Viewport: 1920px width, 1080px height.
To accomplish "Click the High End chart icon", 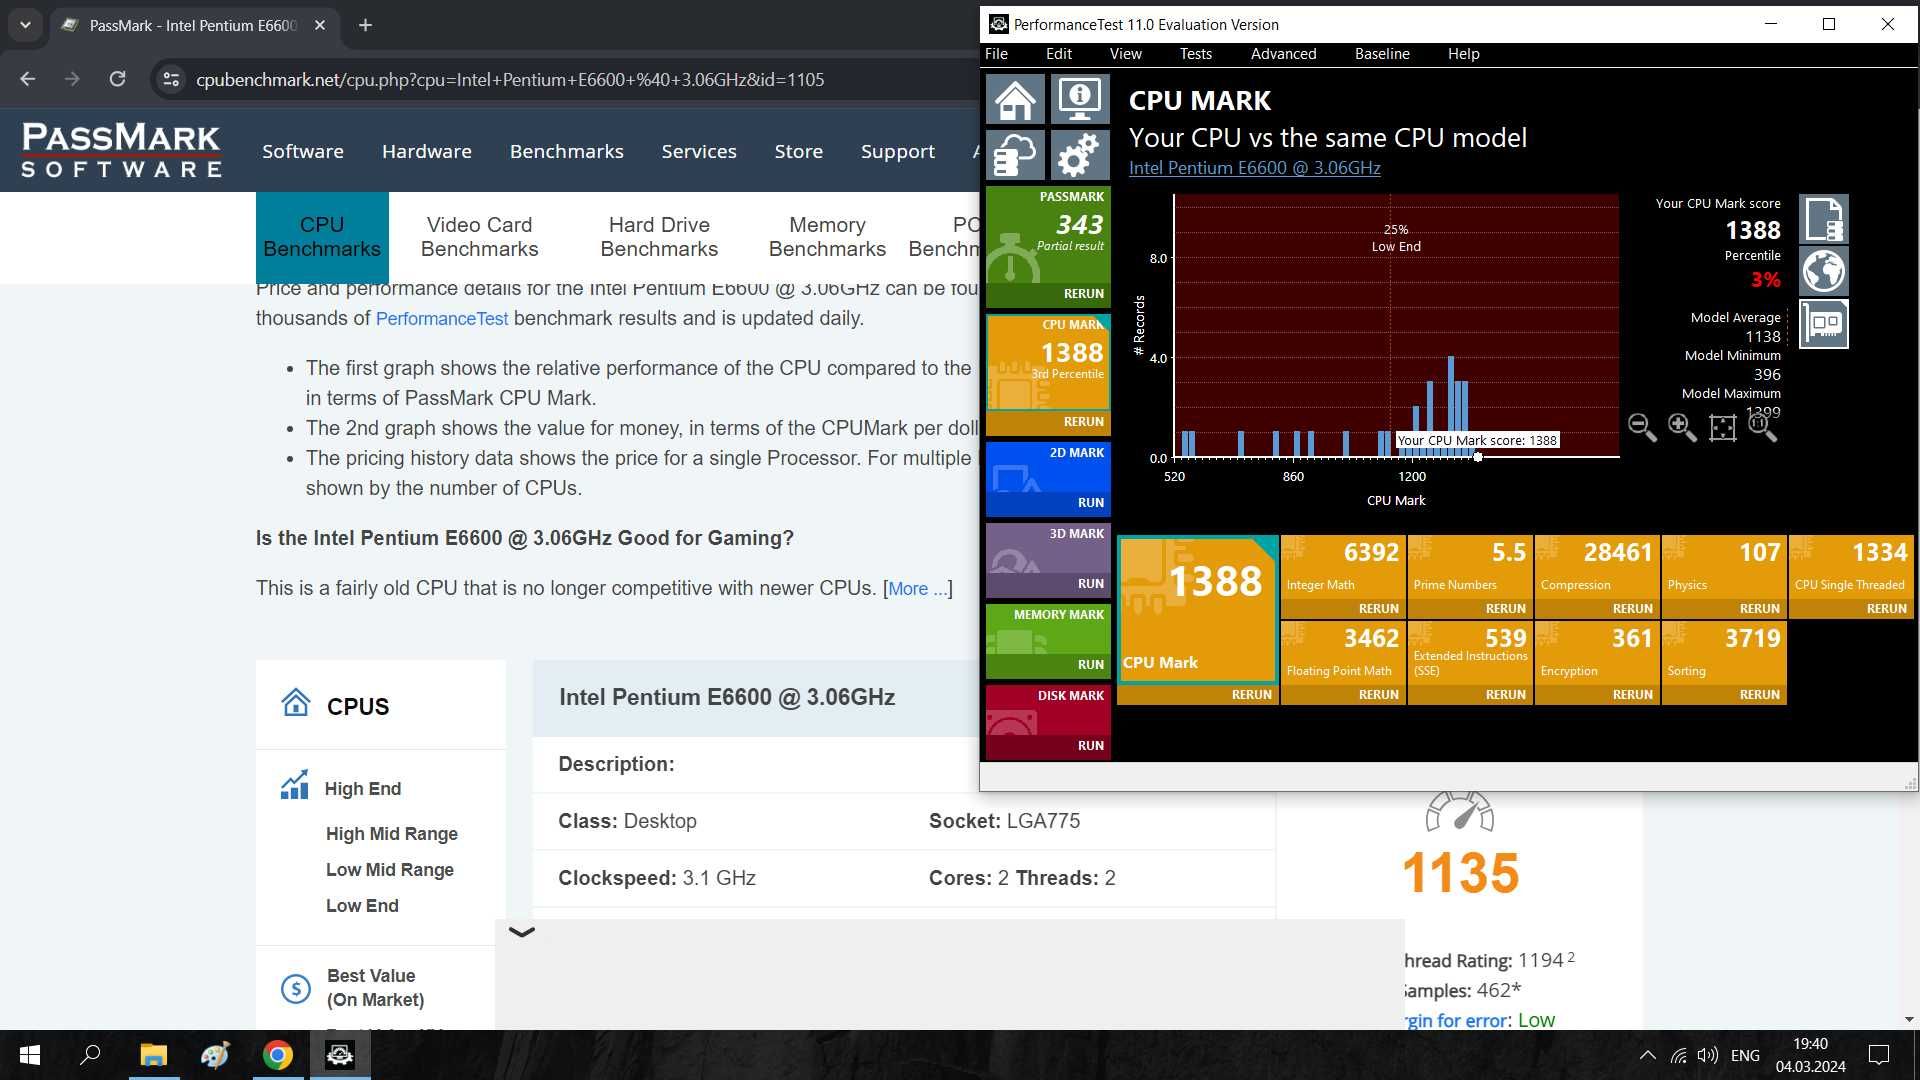I will pyautogui.click(x=294, y=786).
